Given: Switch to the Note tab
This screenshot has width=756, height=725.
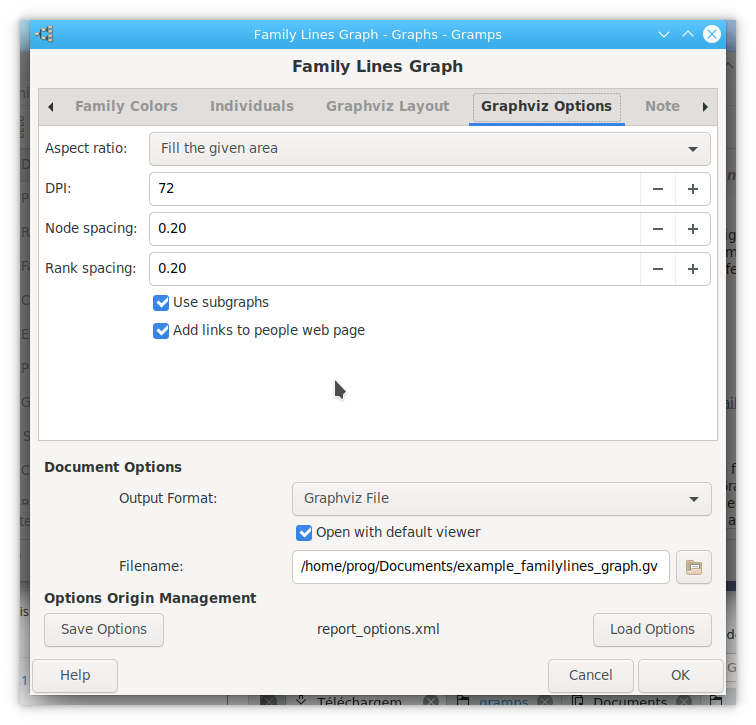Looking at the screenshot, I should (662, 106).
